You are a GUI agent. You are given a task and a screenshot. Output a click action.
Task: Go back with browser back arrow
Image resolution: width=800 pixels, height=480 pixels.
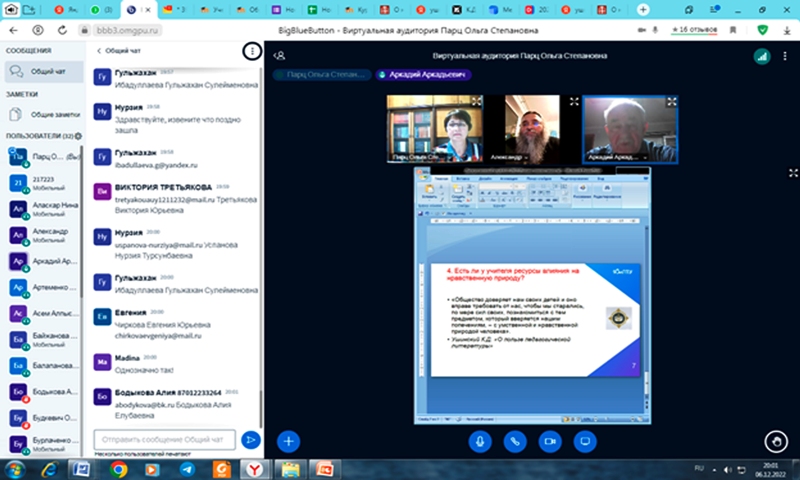[14, 31]
